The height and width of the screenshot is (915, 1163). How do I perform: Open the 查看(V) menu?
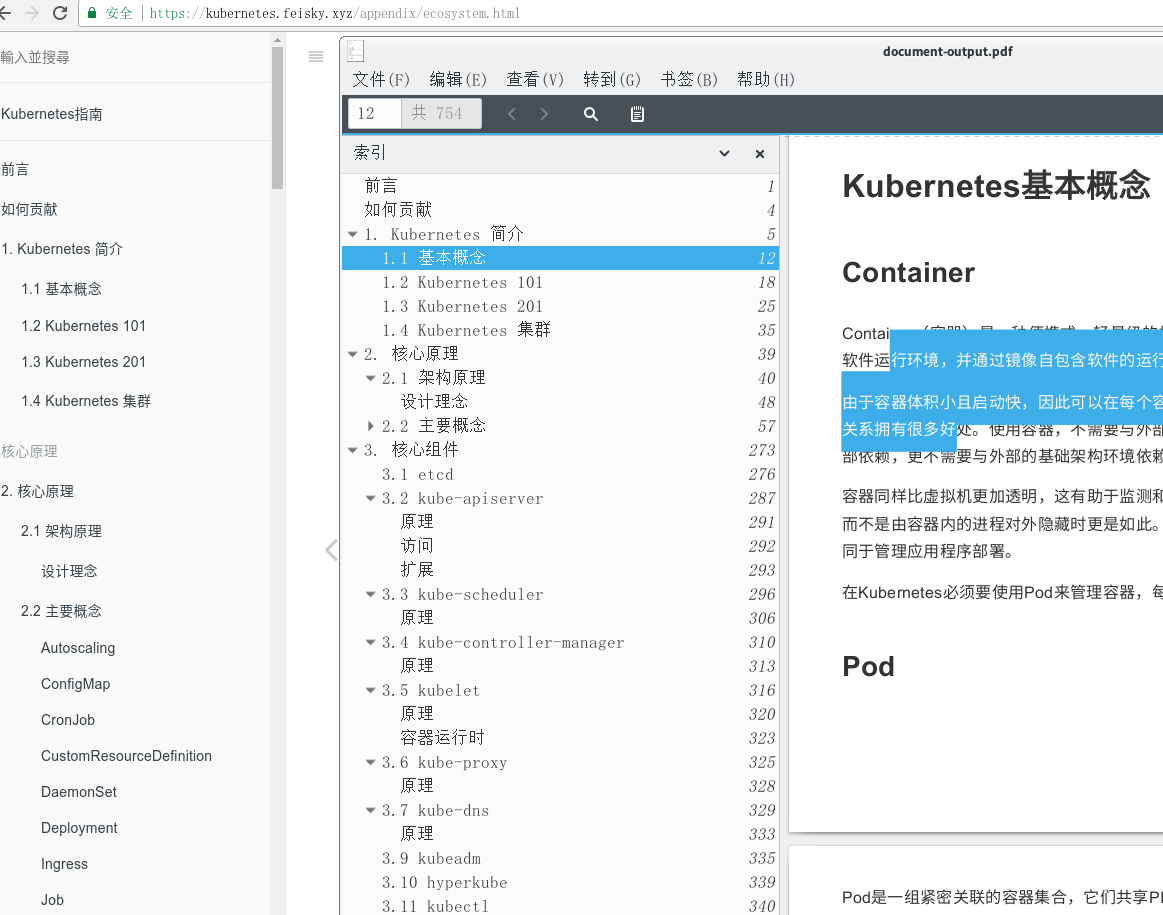535,79
